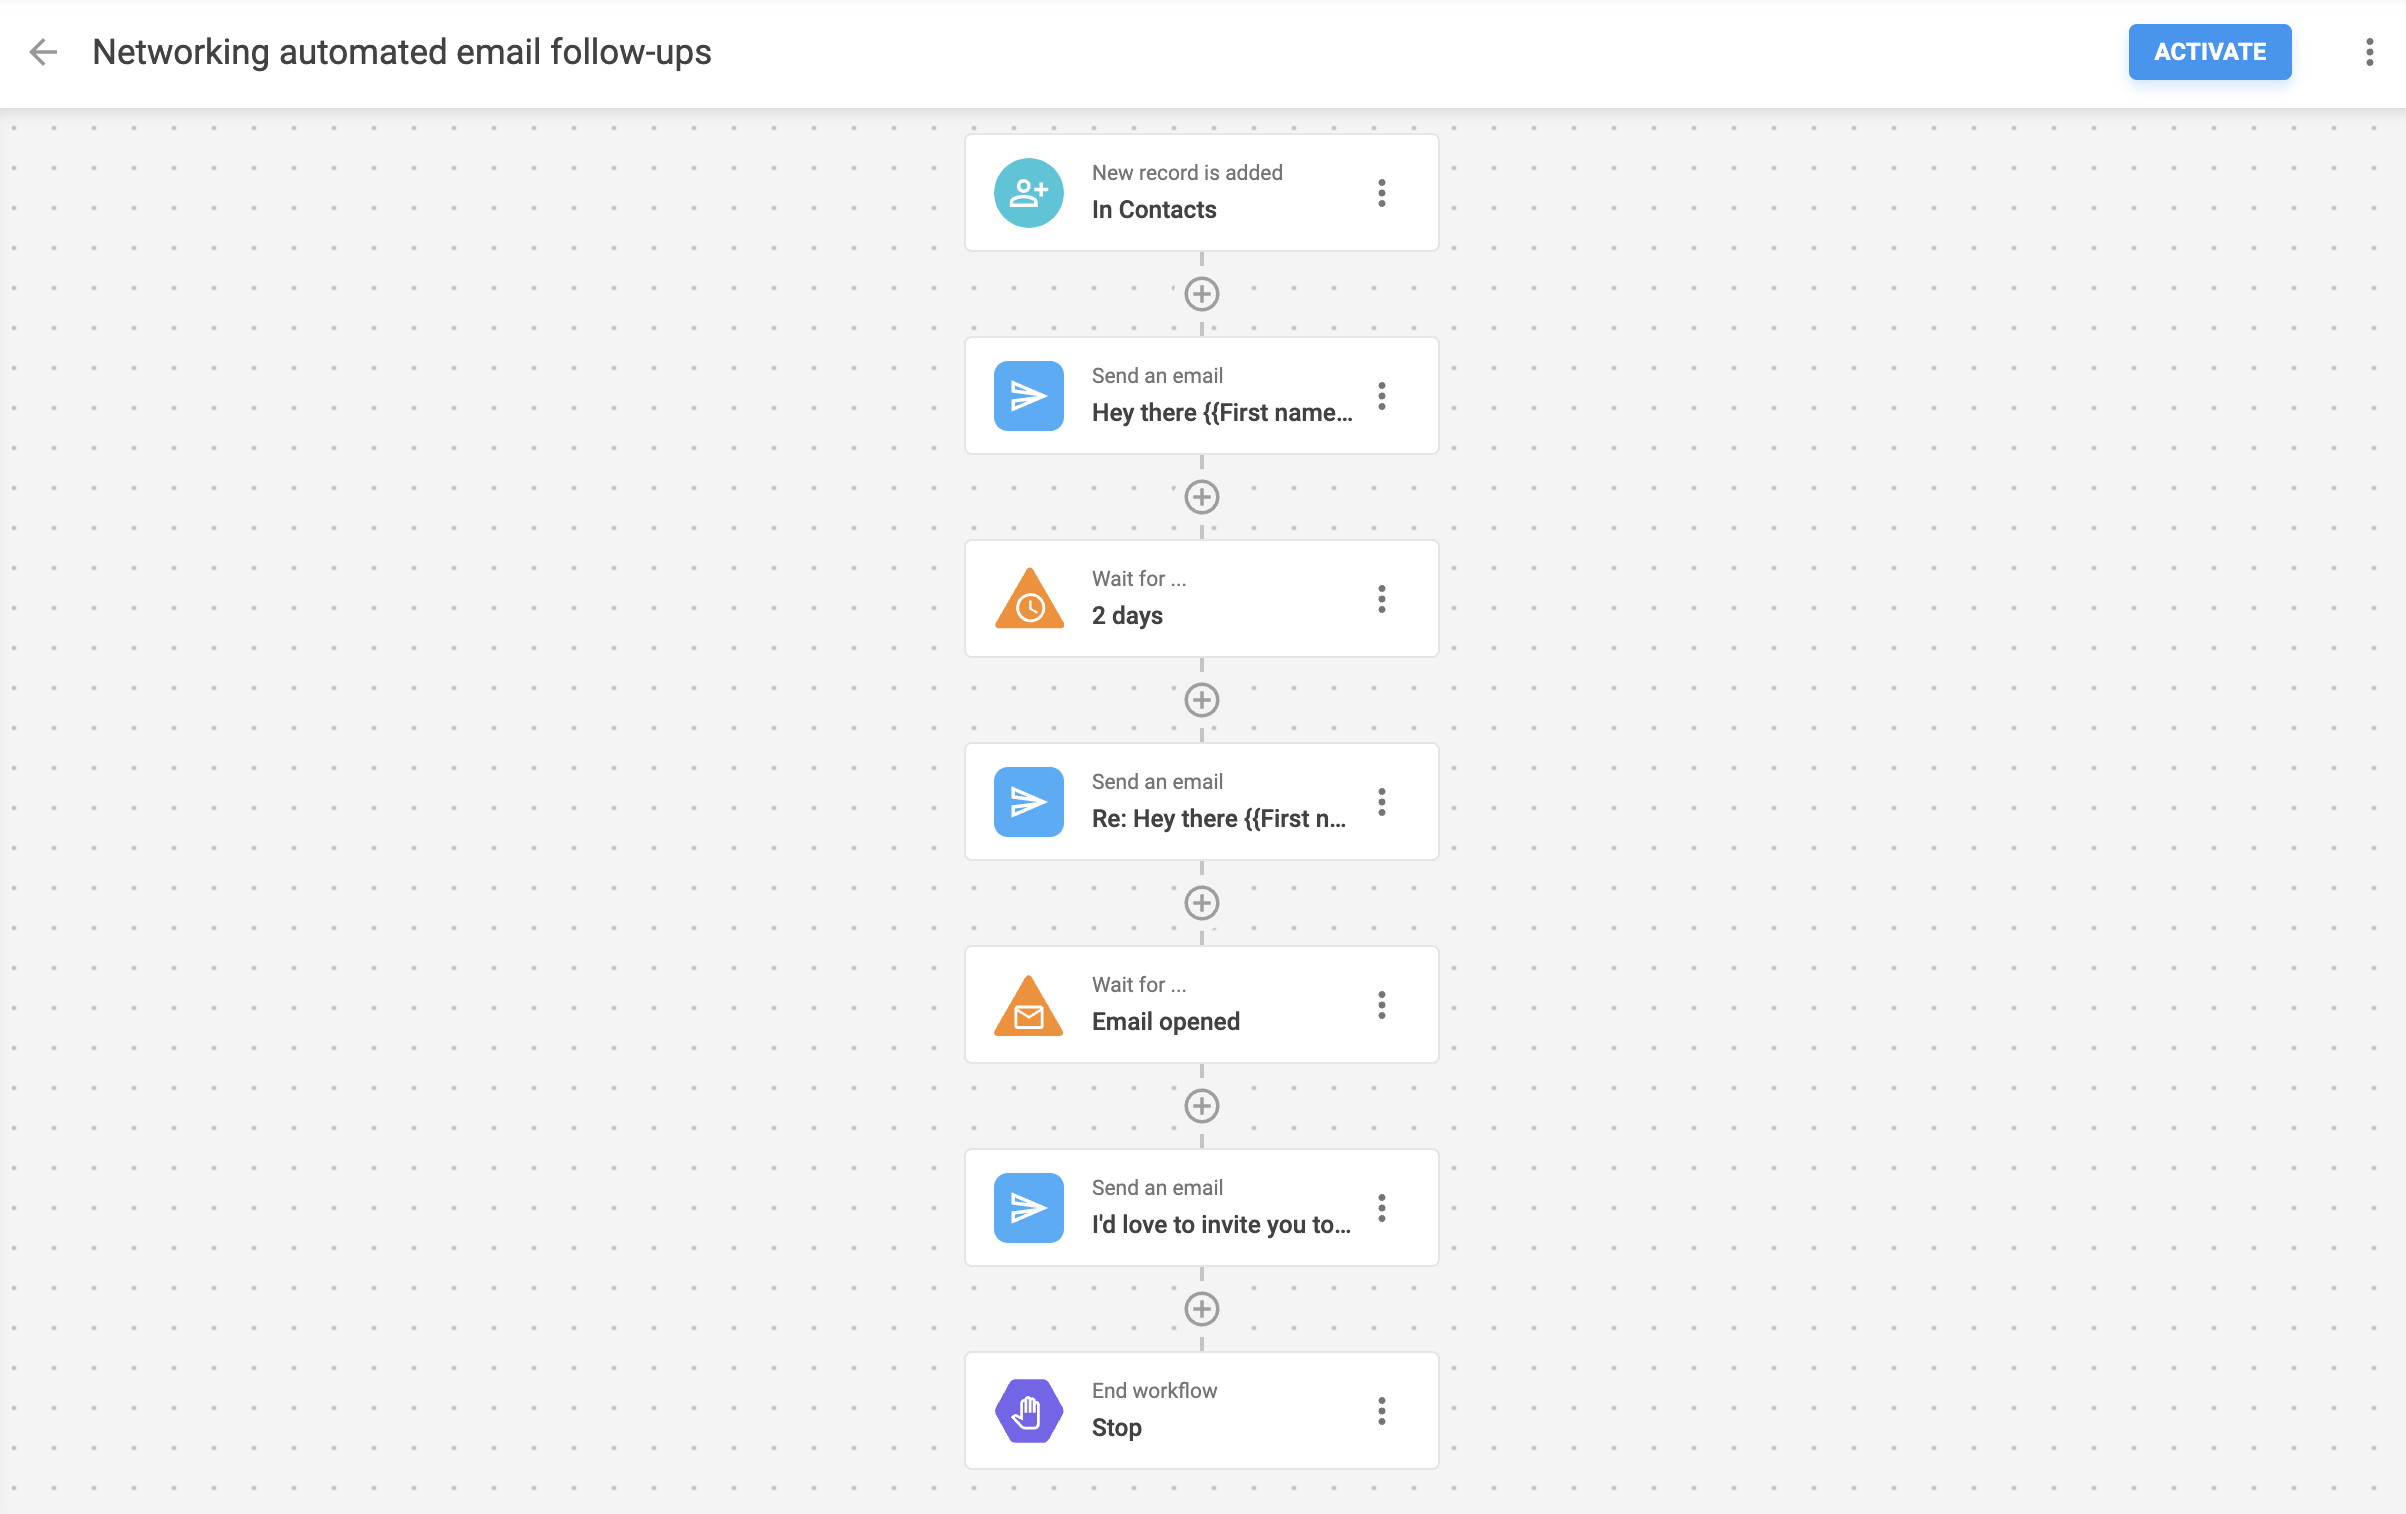Toggle the add step connector after Wait step
The width and height of the screenshot is (2406, 1514).
point(1203,699)
